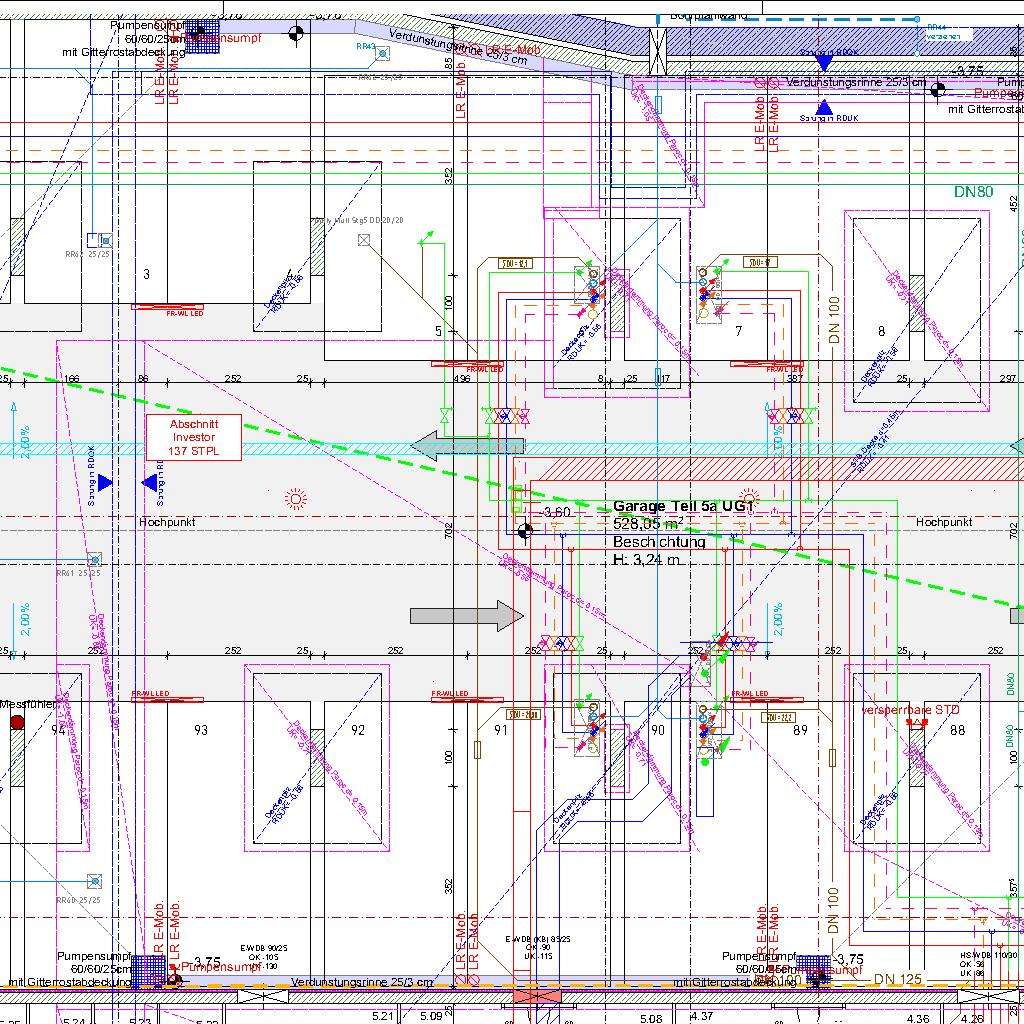Viewport: 1024px width, 1024px height.
Task: Select the Poly Mull crossed-box symbol
Action: tap(364, 240)
